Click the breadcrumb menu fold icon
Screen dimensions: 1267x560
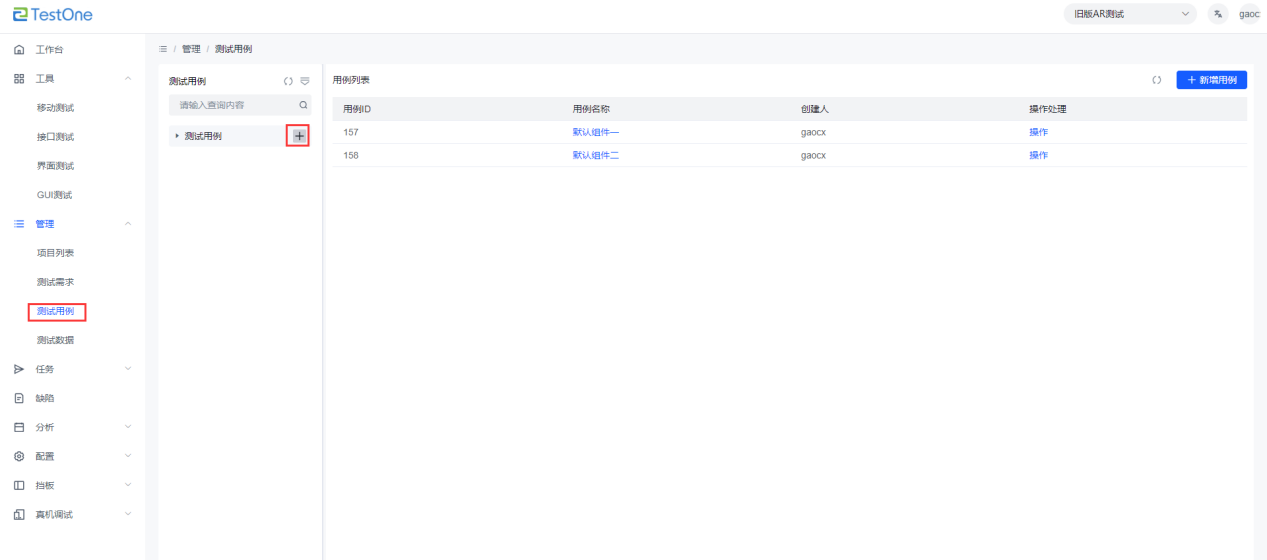(x=163, y=49)
